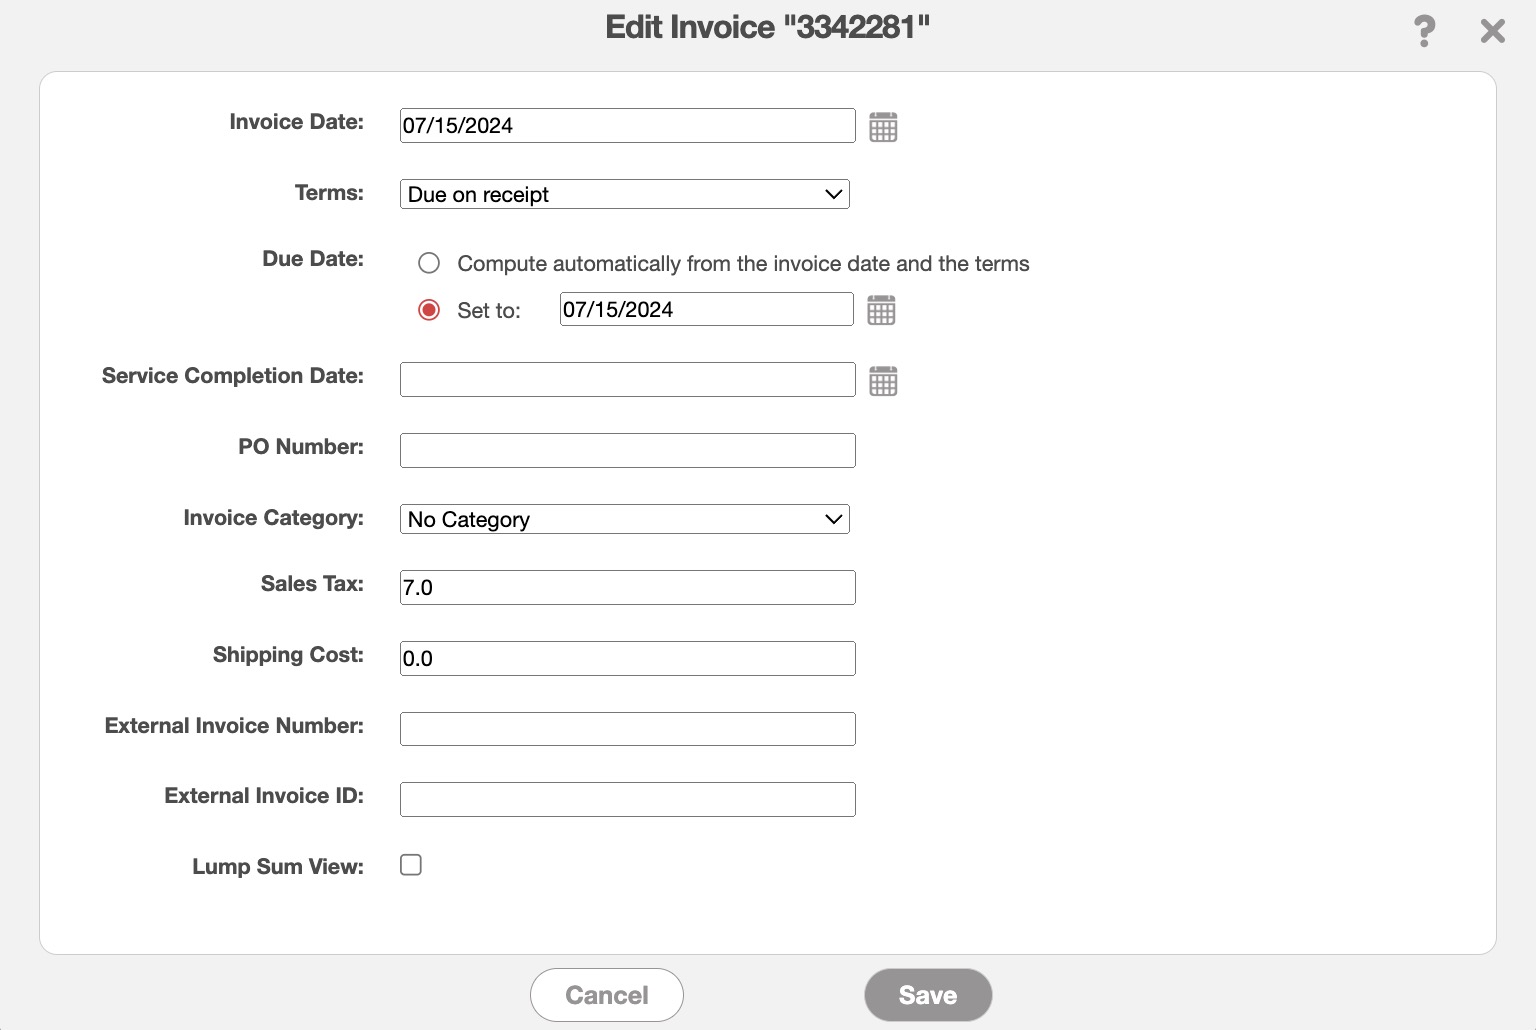Click into the Service Completion Date field
The image size is (1536, 1030).
click(627, 380)
